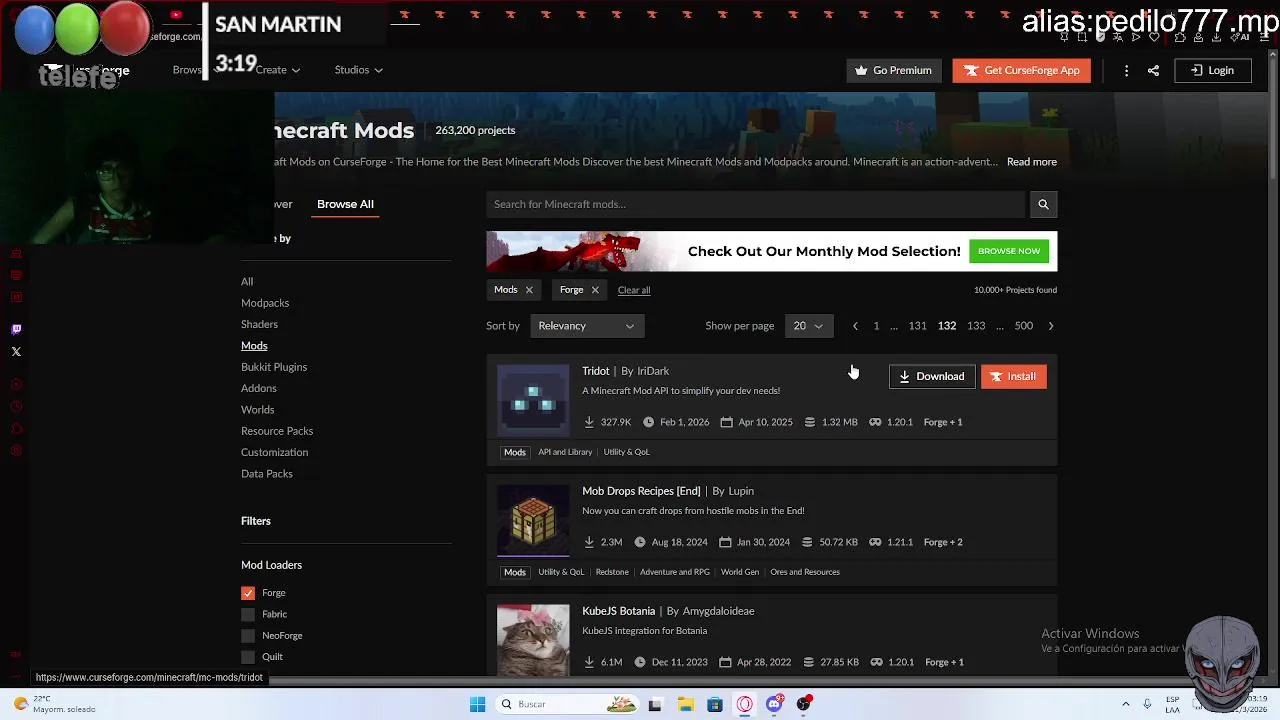Select Bukkit Plugins category
This screenshot has height=720, width=1280.
[x=274, y=367]
